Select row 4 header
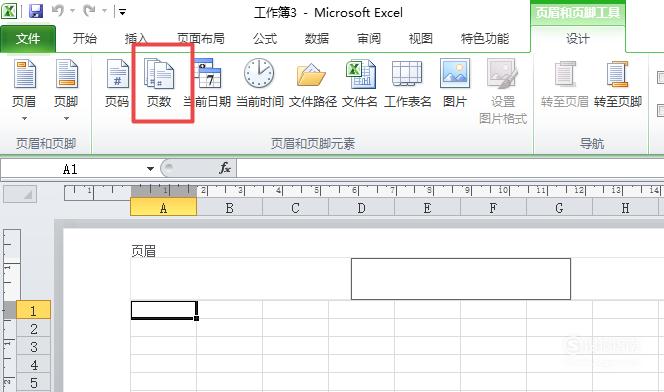664x392 pixels. pos(33,364)
